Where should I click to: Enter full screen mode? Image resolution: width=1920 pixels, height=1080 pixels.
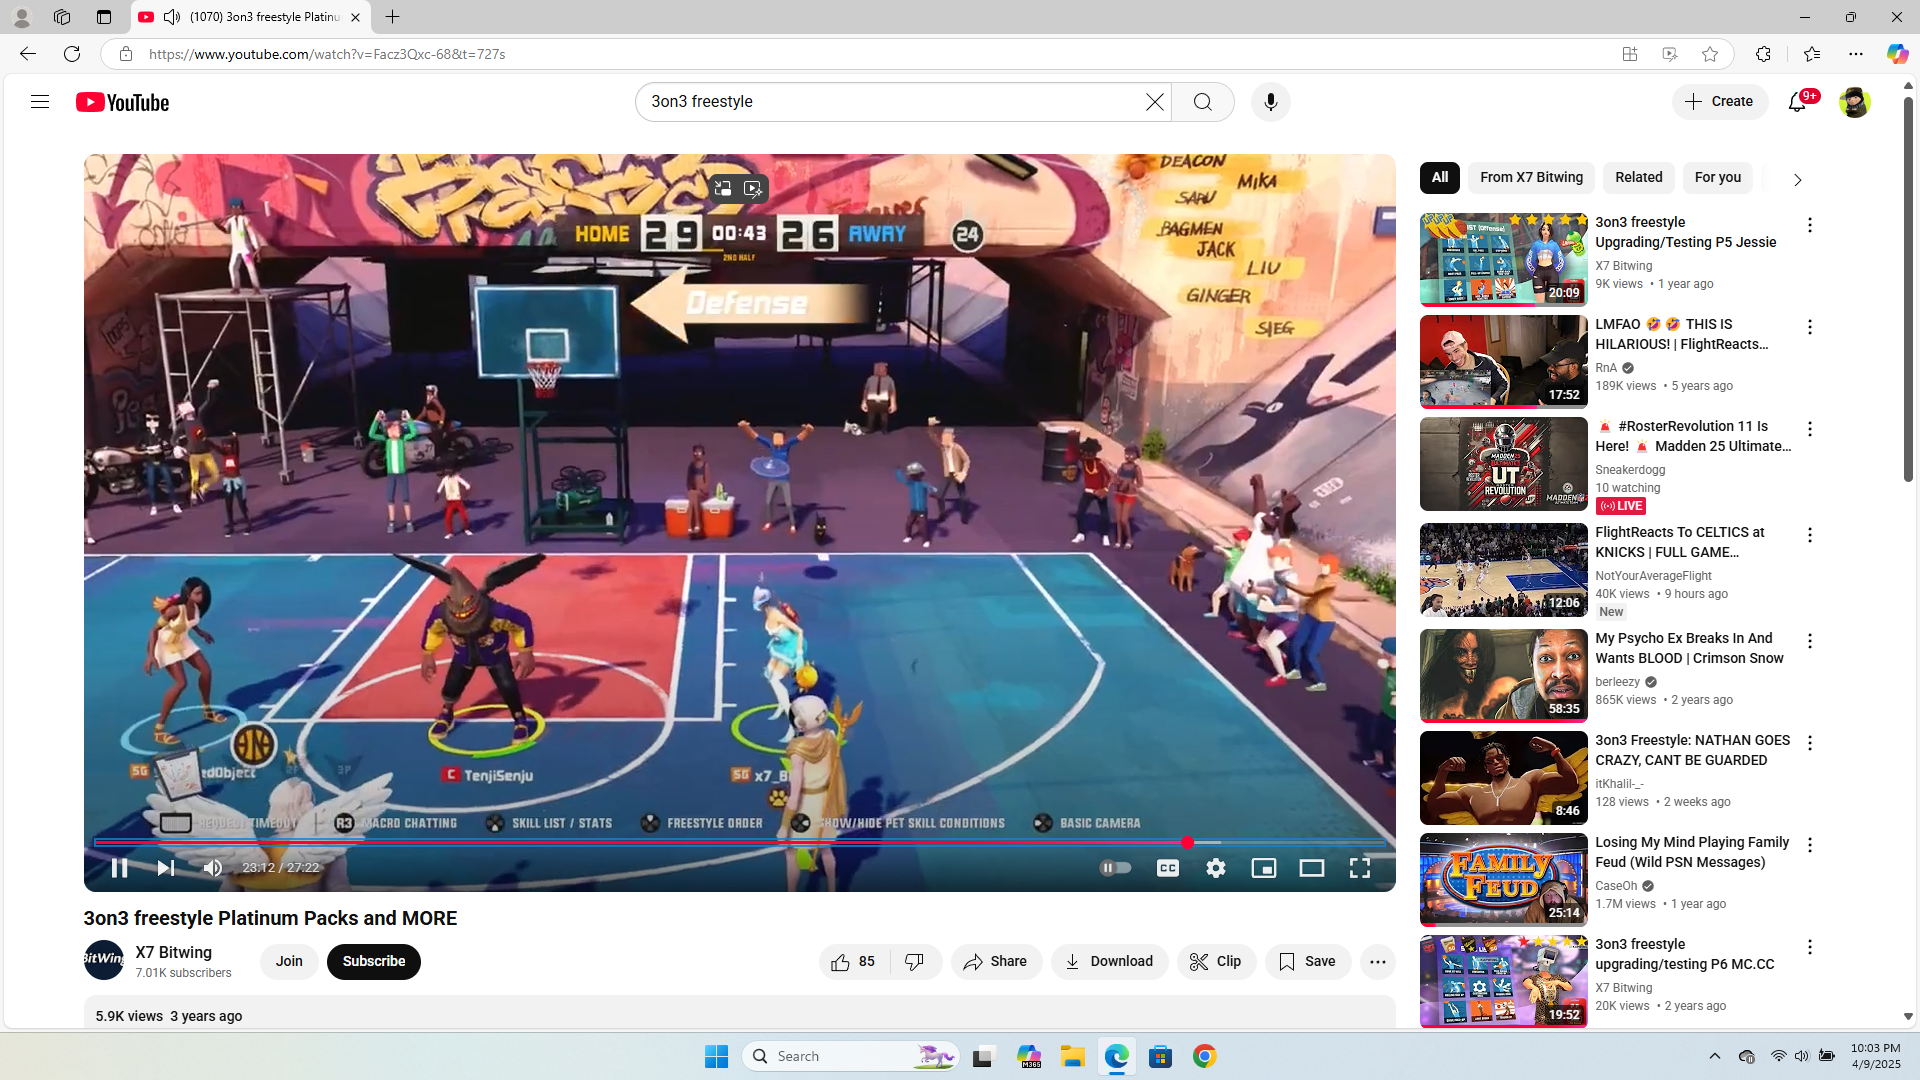coord(1360,868)
